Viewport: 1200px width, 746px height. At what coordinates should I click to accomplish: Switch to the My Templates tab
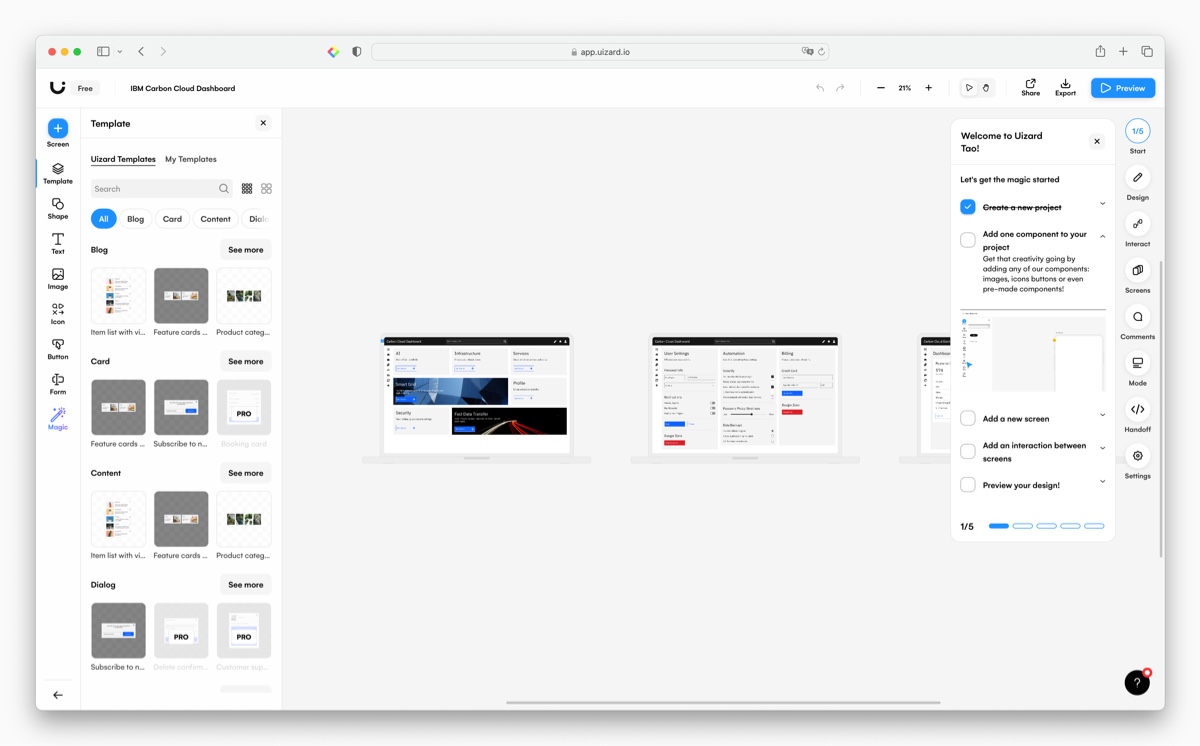190,159
